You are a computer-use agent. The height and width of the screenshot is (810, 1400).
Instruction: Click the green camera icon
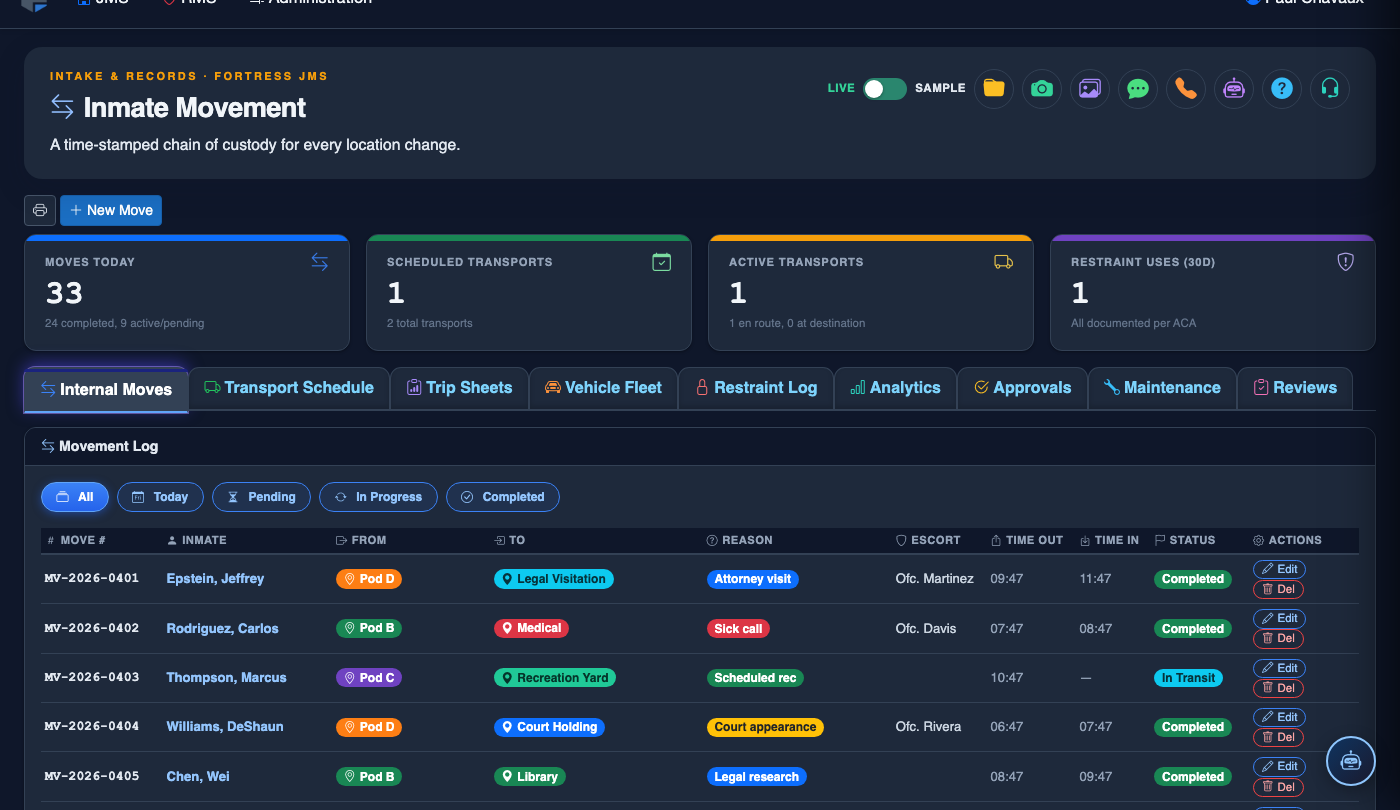pyautogui.click(x=1041, y=88)
